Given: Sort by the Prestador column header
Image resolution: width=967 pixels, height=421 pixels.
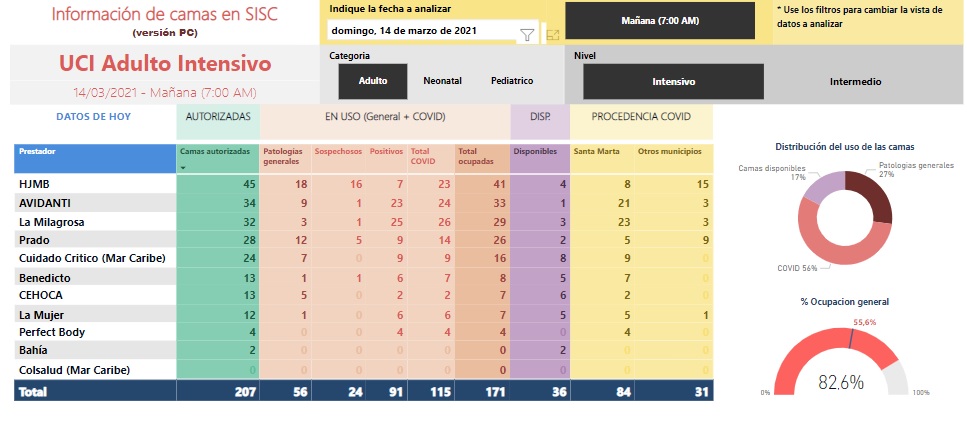Looking at the screenshot, I should (x=38, y=152).
